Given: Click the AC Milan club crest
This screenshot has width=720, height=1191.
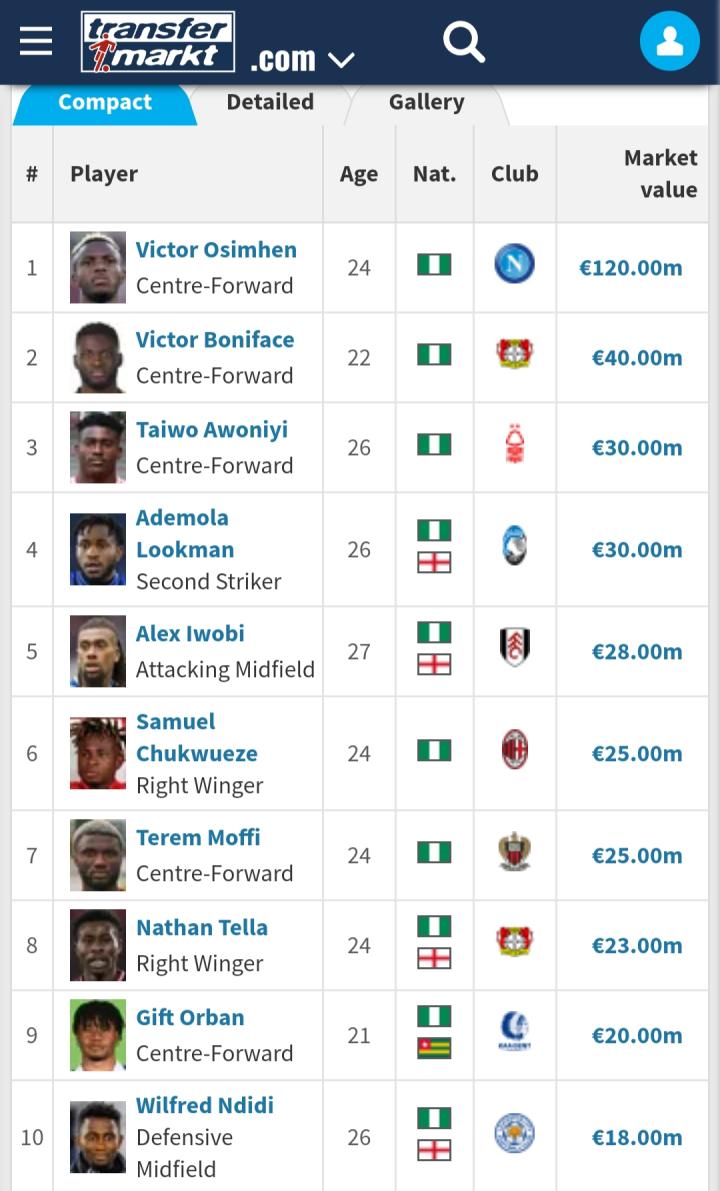Looking at the screenshot, I should 514,751.
